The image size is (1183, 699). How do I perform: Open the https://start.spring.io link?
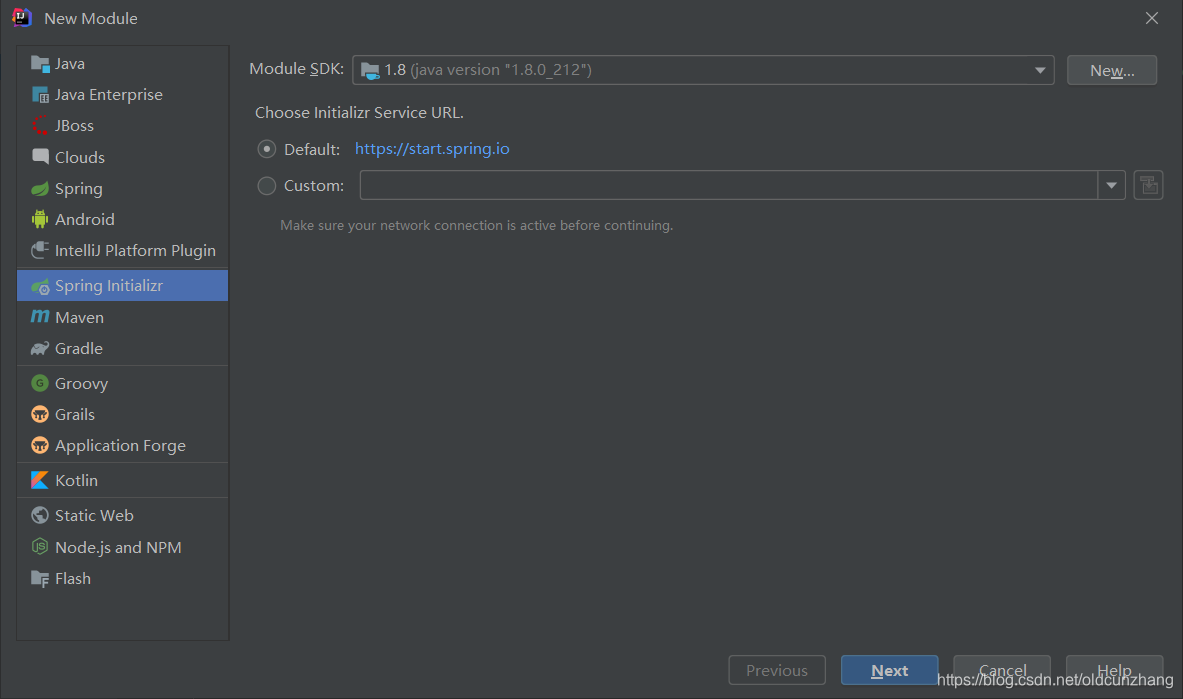point(432,149)
